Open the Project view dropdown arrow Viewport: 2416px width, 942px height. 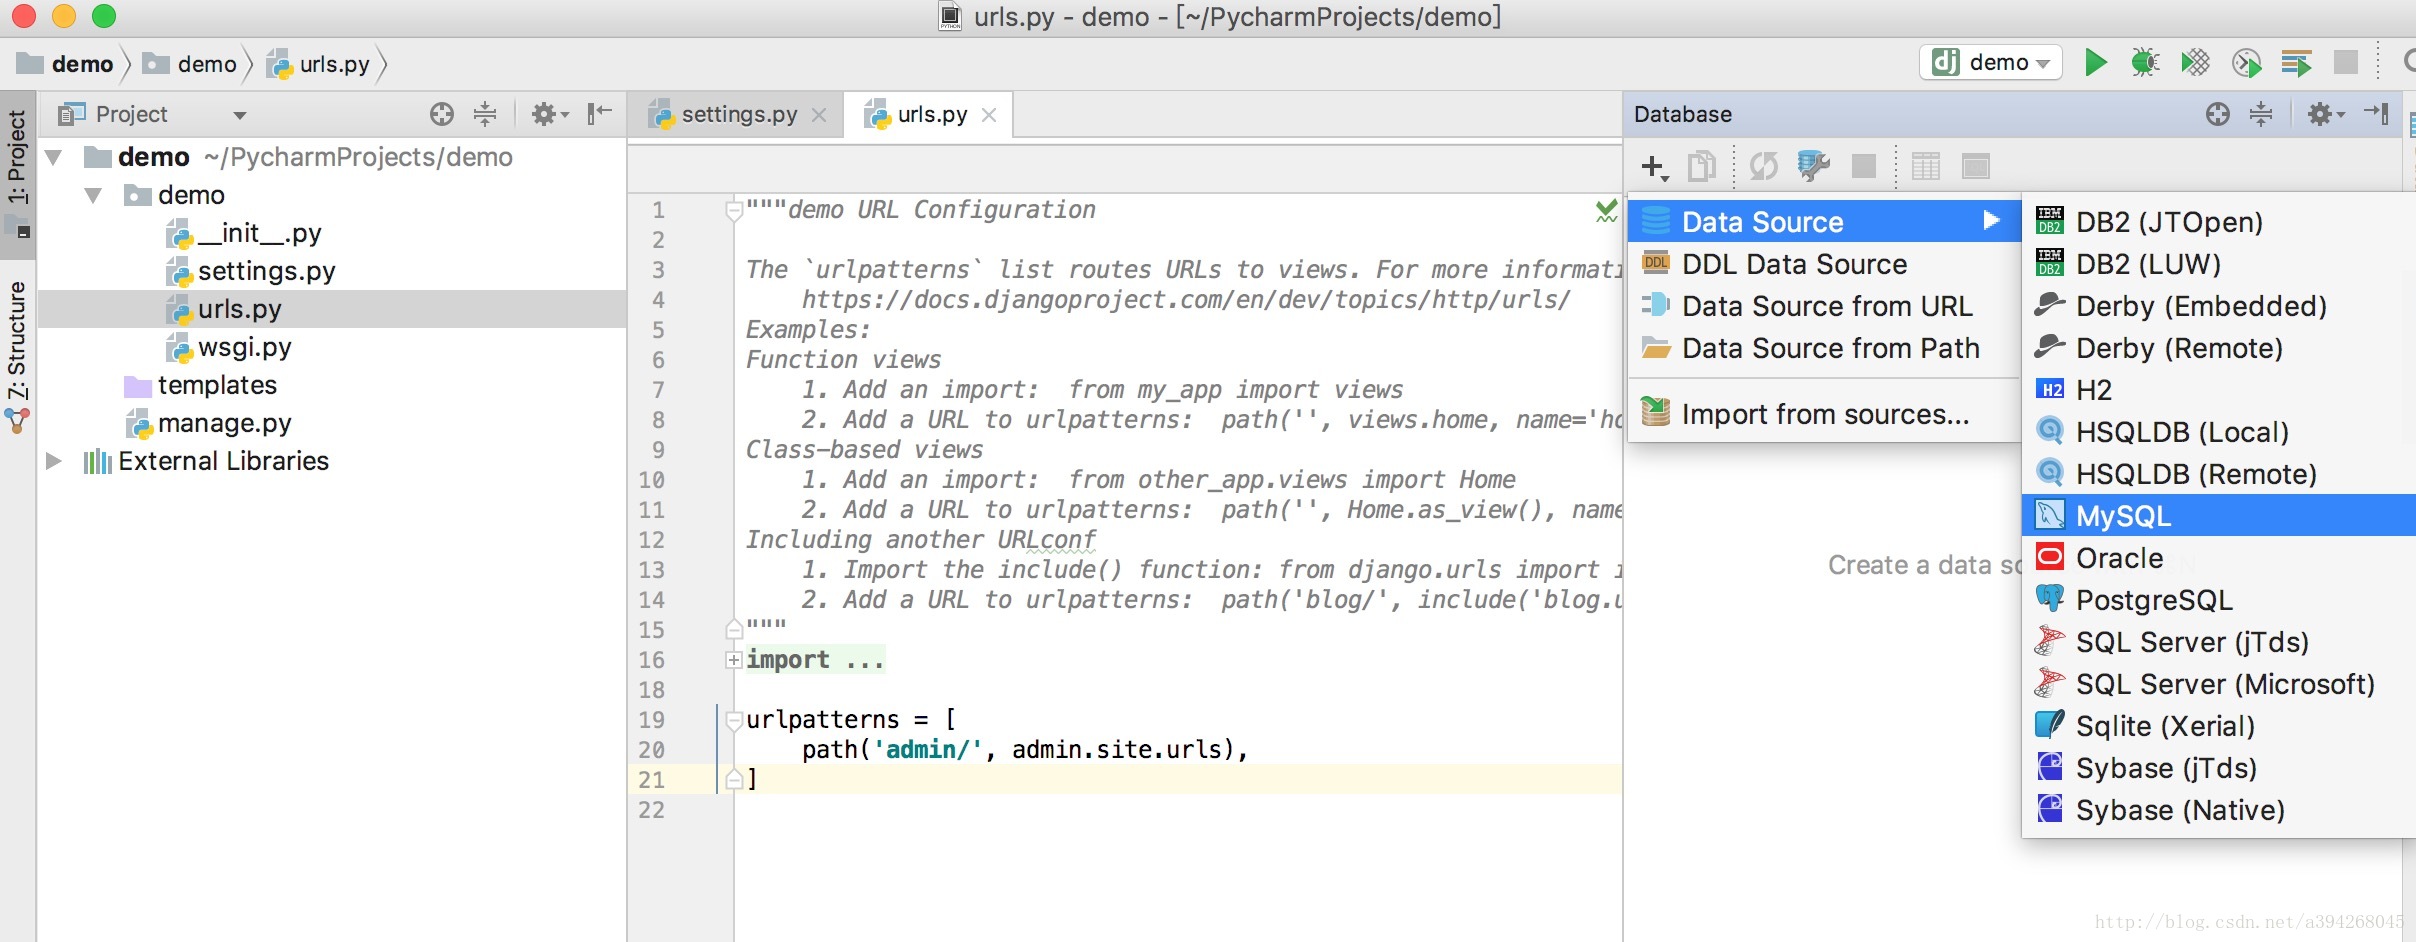click(x=240, y=115)
